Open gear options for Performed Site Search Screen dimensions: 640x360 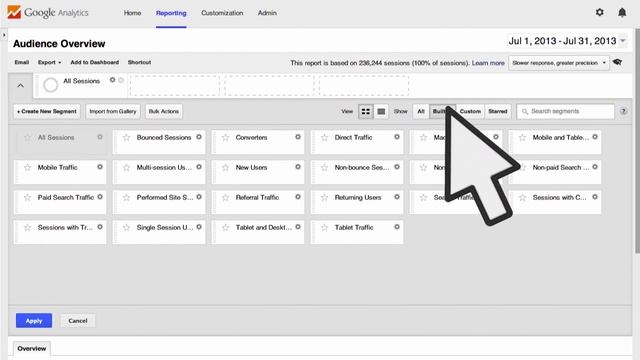pos(199,197)
